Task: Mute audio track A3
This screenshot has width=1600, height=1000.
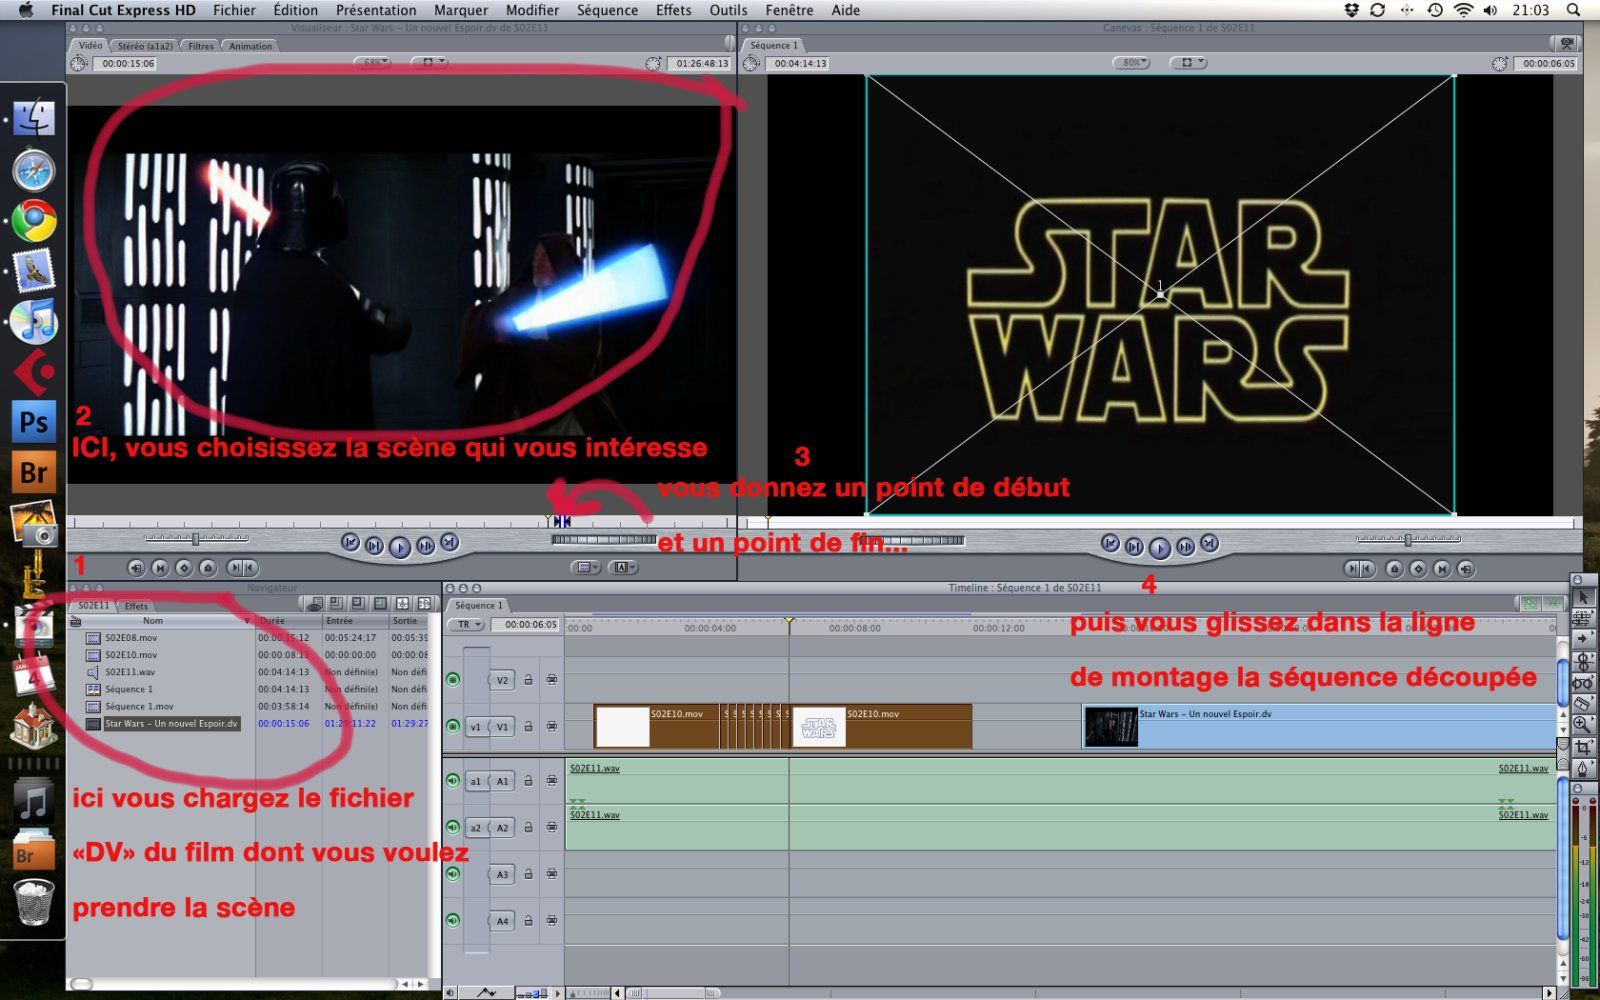Action: (x=453, y=874)
